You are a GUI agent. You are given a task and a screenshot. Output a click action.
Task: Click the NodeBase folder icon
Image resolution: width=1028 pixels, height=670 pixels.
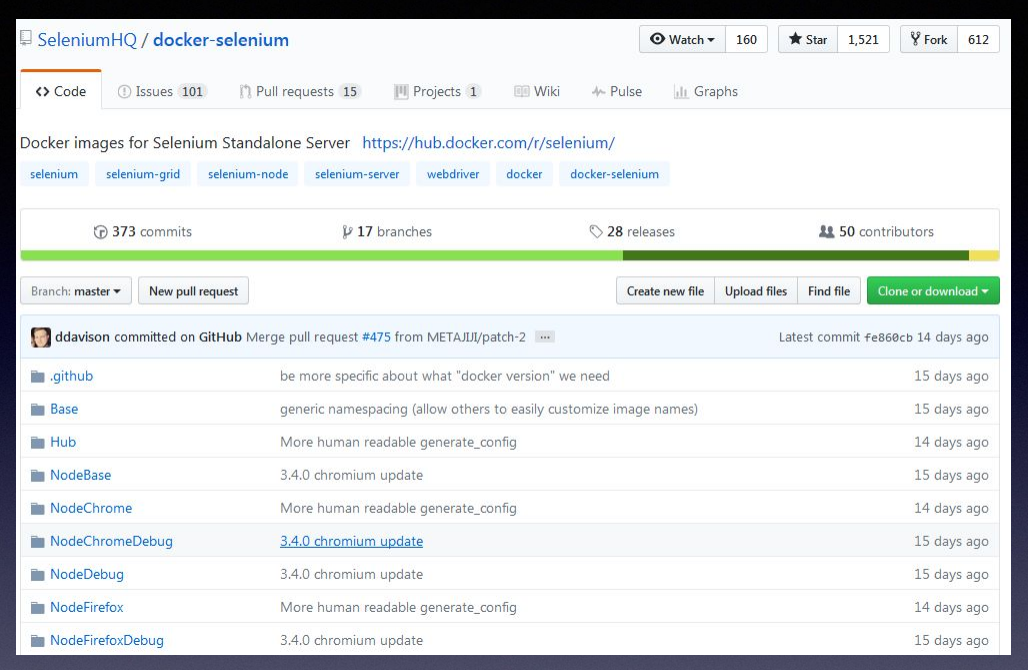[37, 475]
